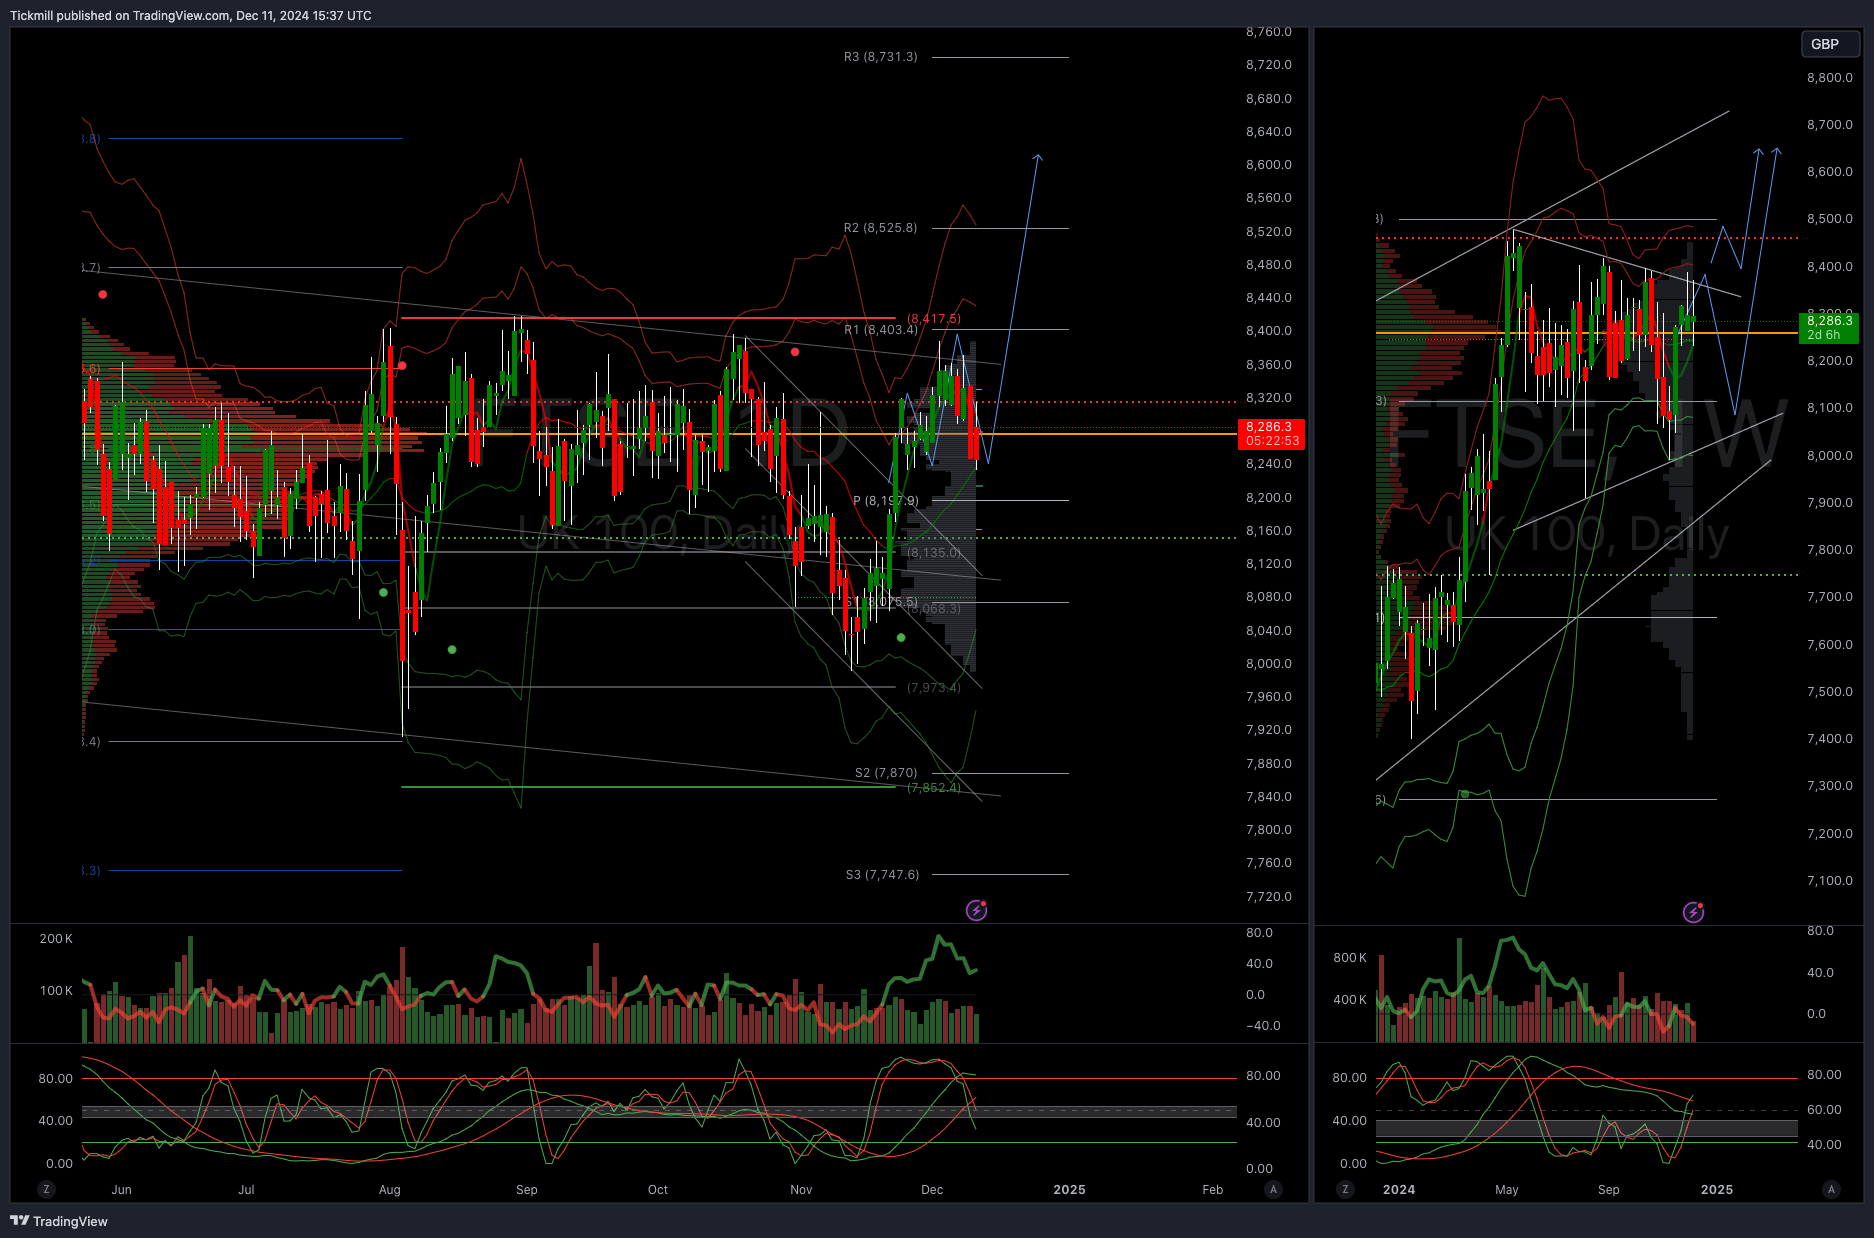Click 7,100.0 on right price axis
This screenshot has height=1238, width=1874.
(1830, 881)
